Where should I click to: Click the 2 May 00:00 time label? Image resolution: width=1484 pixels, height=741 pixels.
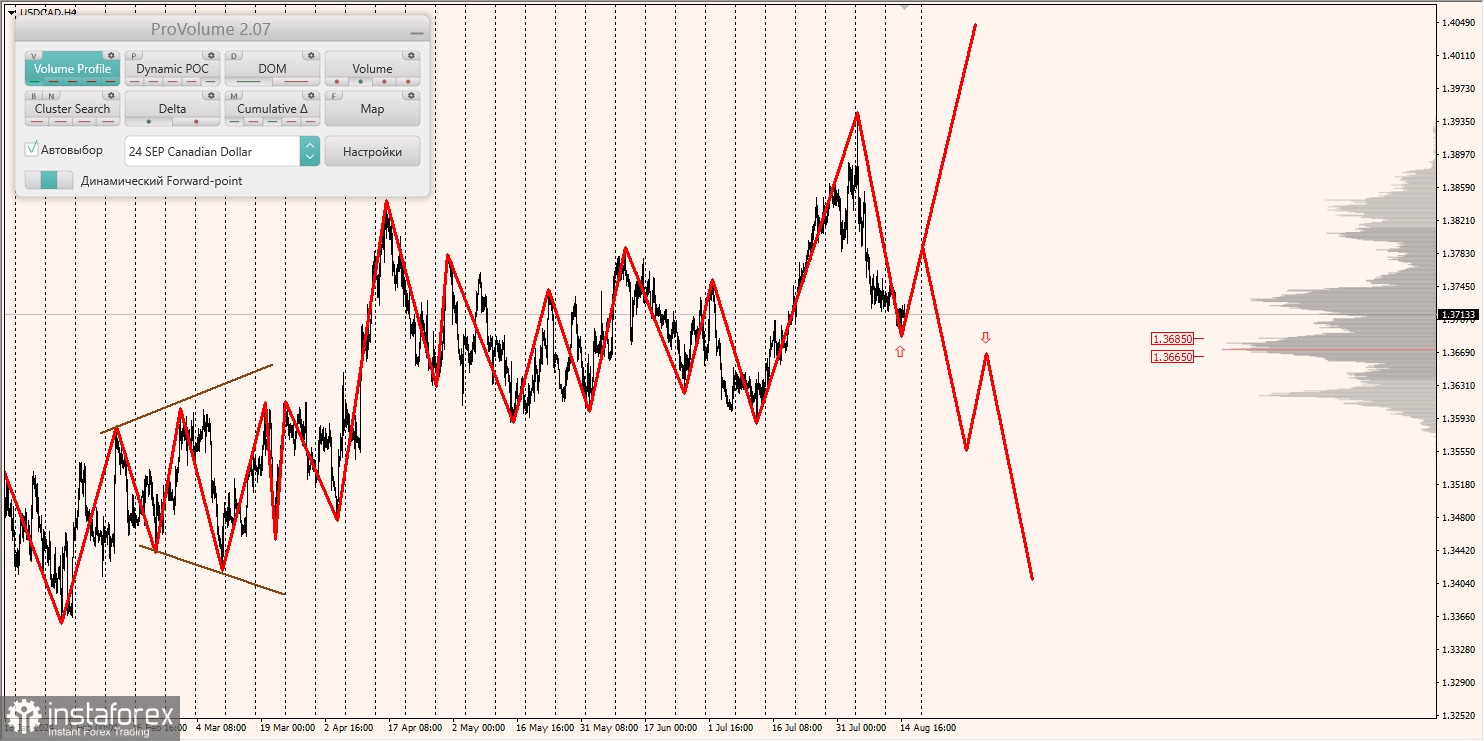pyautogui.click(x=478, y=728)
